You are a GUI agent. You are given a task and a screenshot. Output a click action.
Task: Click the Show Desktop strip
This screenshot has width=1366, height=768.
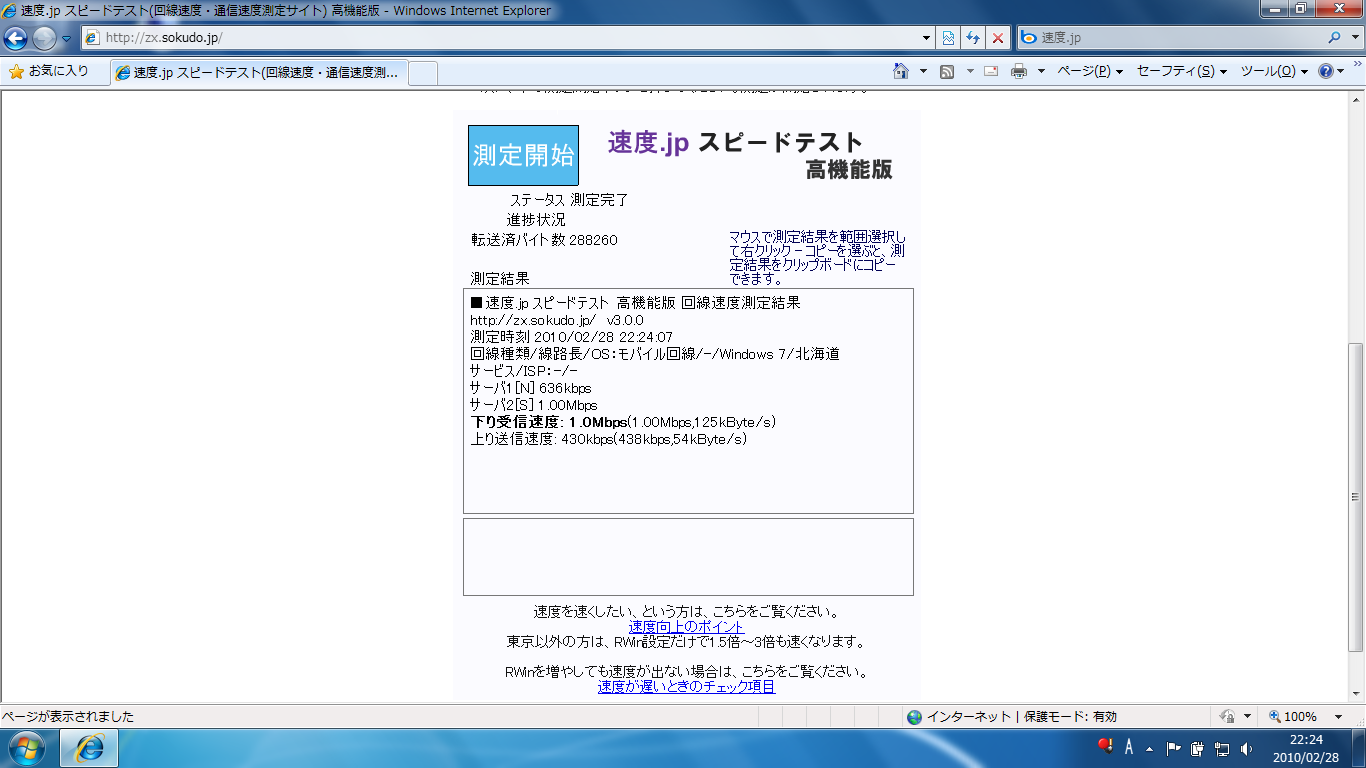[1358, 748]
